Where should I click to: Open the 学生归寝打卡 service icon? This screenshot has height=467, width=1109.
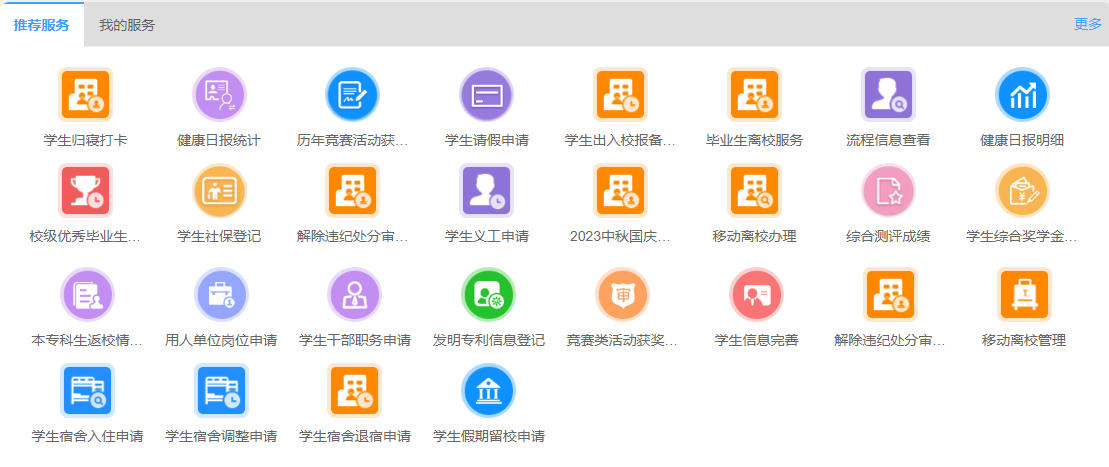85,95
